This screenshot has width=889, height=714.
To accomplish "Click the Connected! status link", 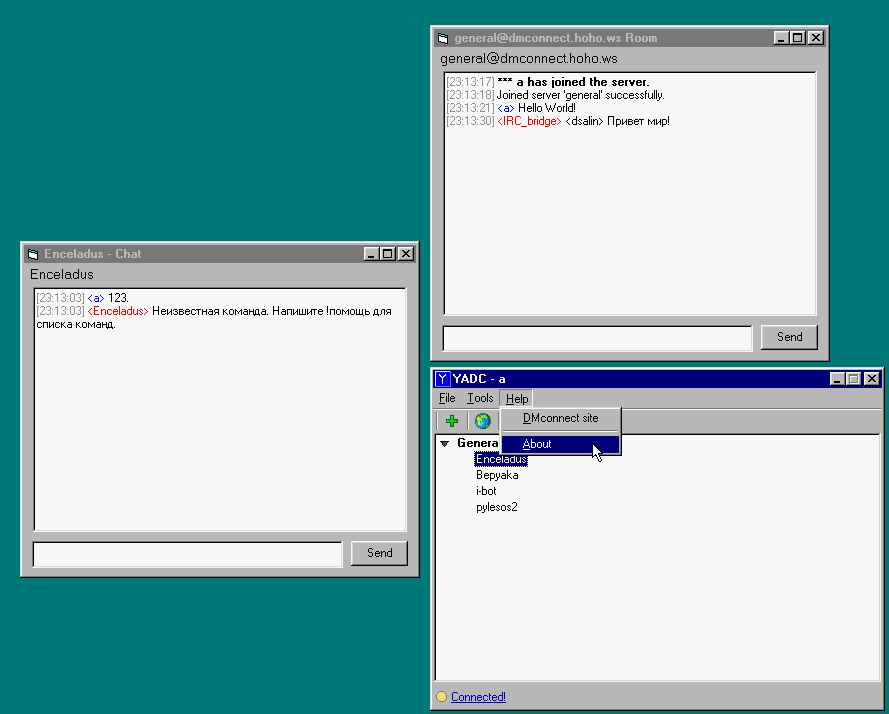I will (478, 697).
